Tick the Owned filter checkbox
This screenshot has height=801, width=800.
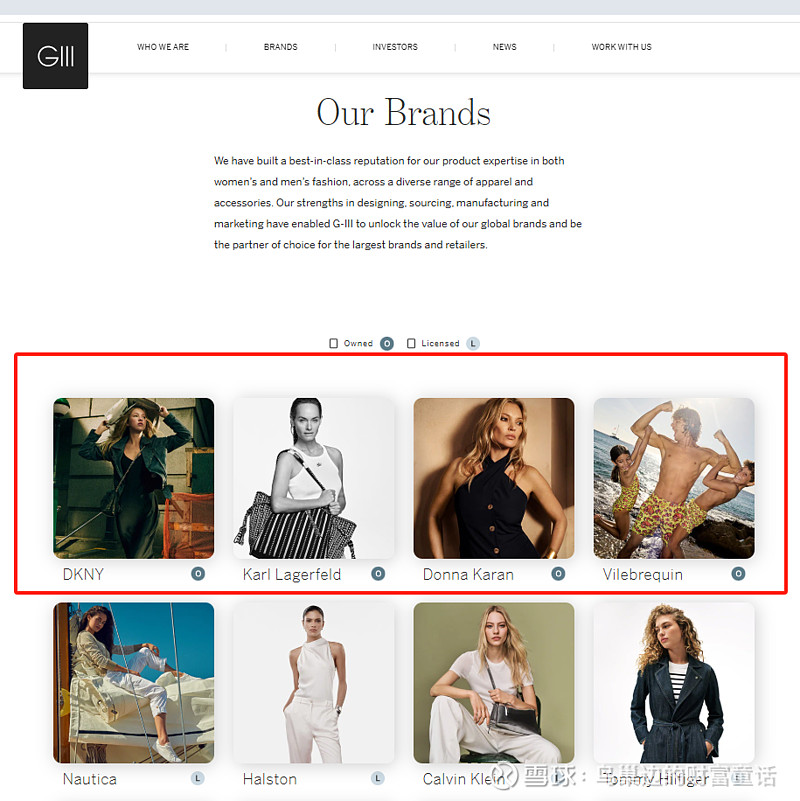pyautogui.click(x=334, y=343)
